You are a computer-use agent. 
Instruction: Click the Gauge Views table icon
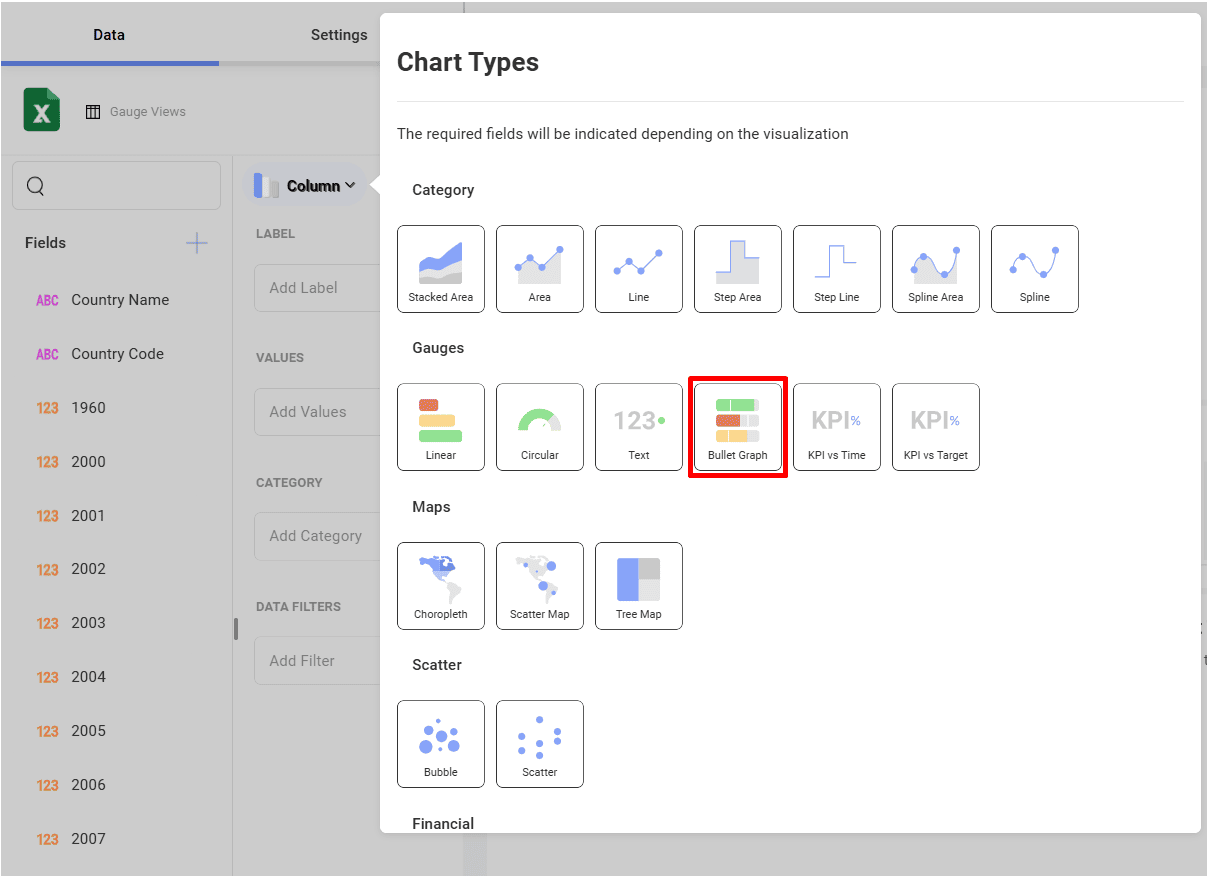click(93, 112)
